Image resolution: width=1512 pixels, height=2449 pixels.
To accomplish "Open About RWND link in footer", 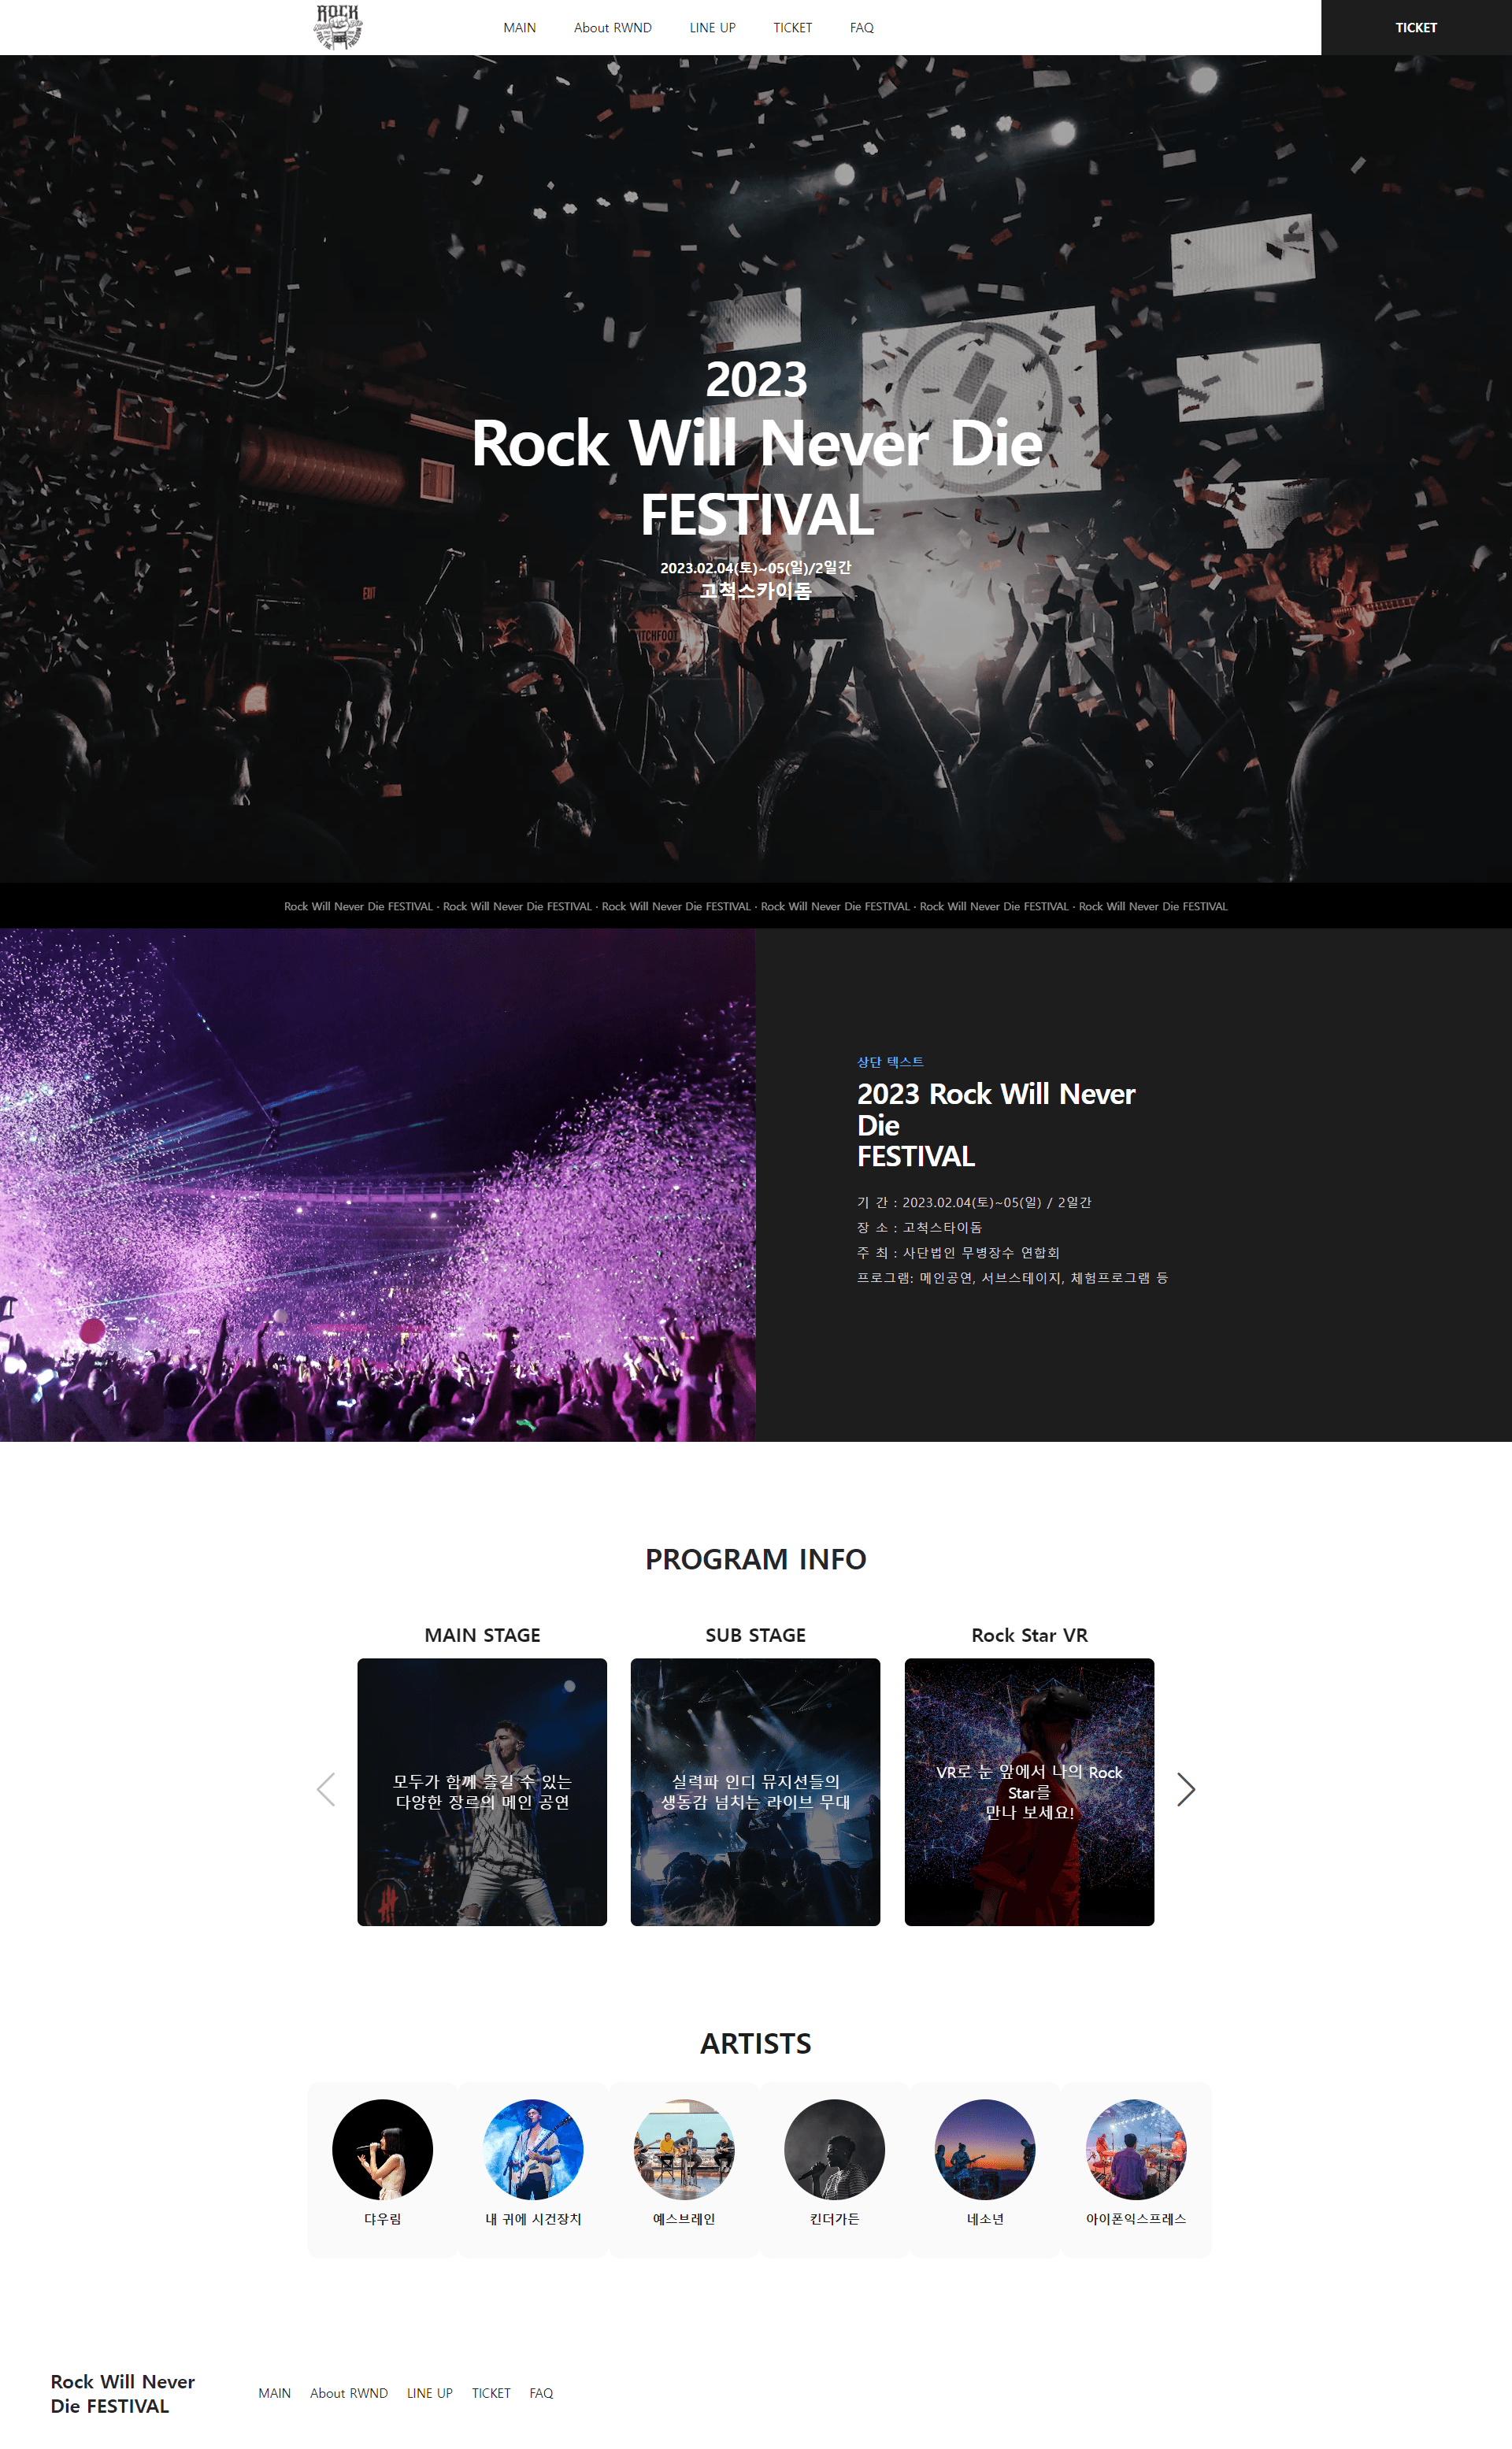I will coord(349,2393).
